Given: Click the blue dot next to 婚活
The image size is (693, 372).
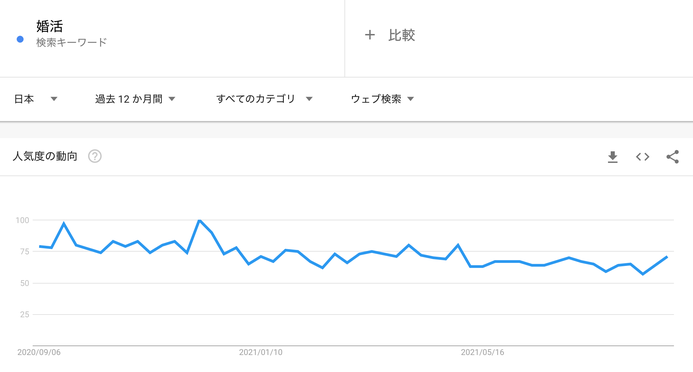Looking at the screenshot, I should click(x=20, y=39).
